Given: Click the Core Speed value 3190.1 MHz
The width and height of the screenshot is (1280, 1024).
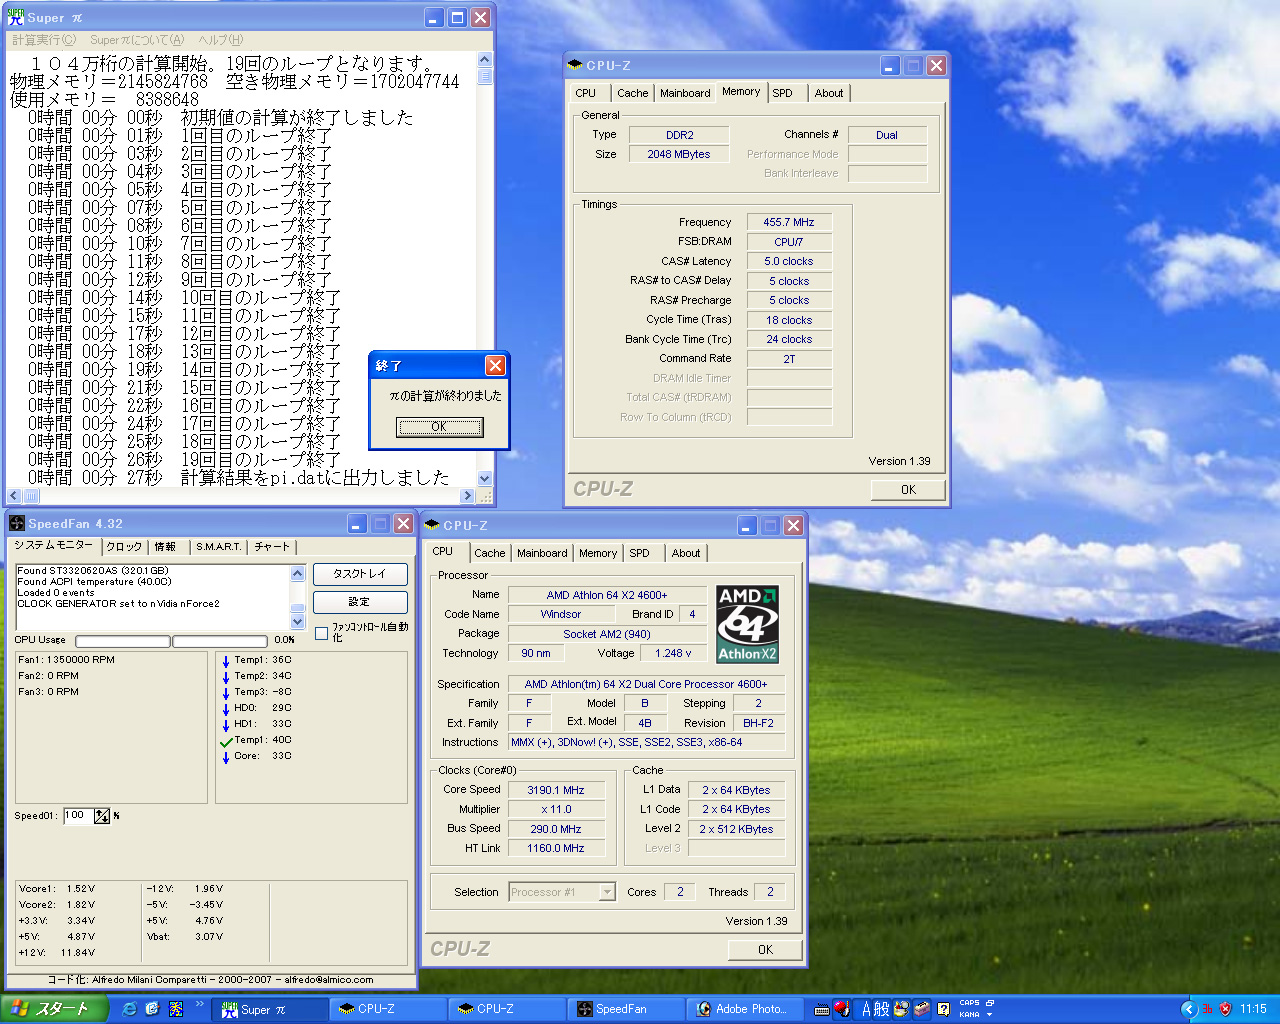Looking at the screenshot, I should point(556,790).
